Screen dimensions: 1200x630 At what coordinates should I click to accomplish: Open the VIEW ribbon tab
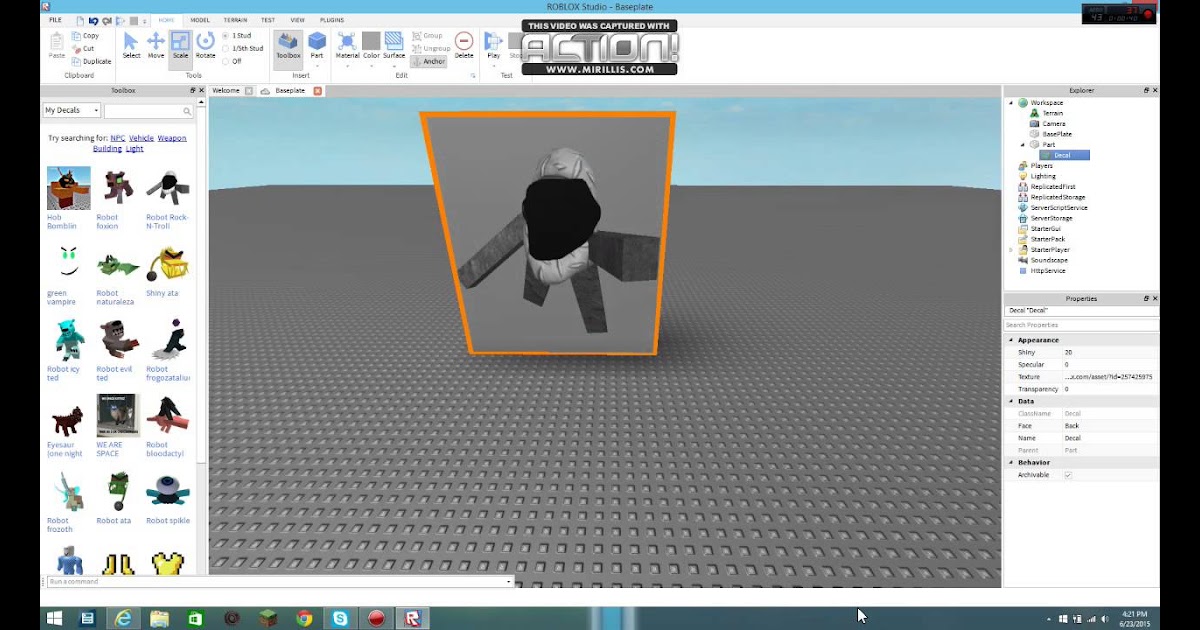pos(298,20)
